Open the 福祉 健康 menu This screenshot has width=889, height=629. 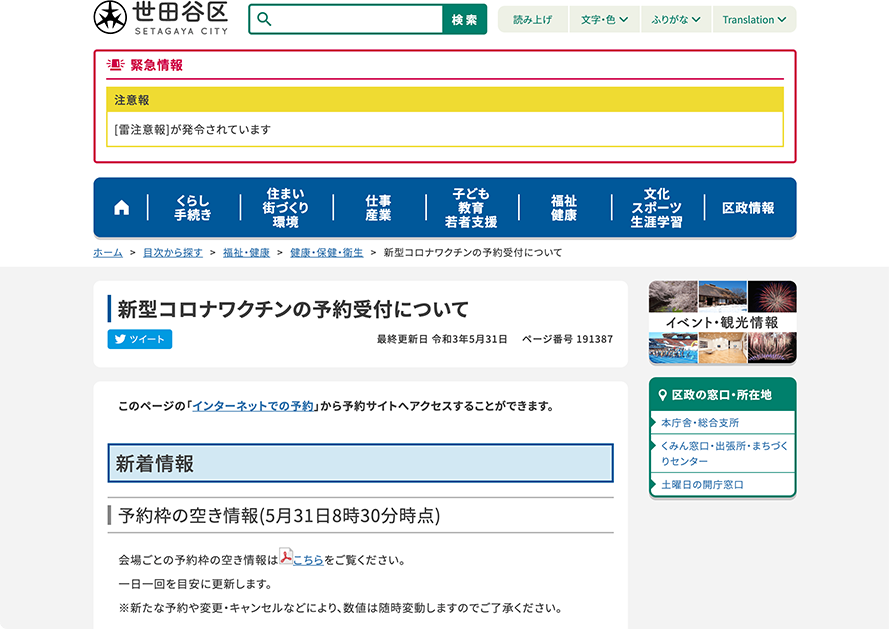564,208
